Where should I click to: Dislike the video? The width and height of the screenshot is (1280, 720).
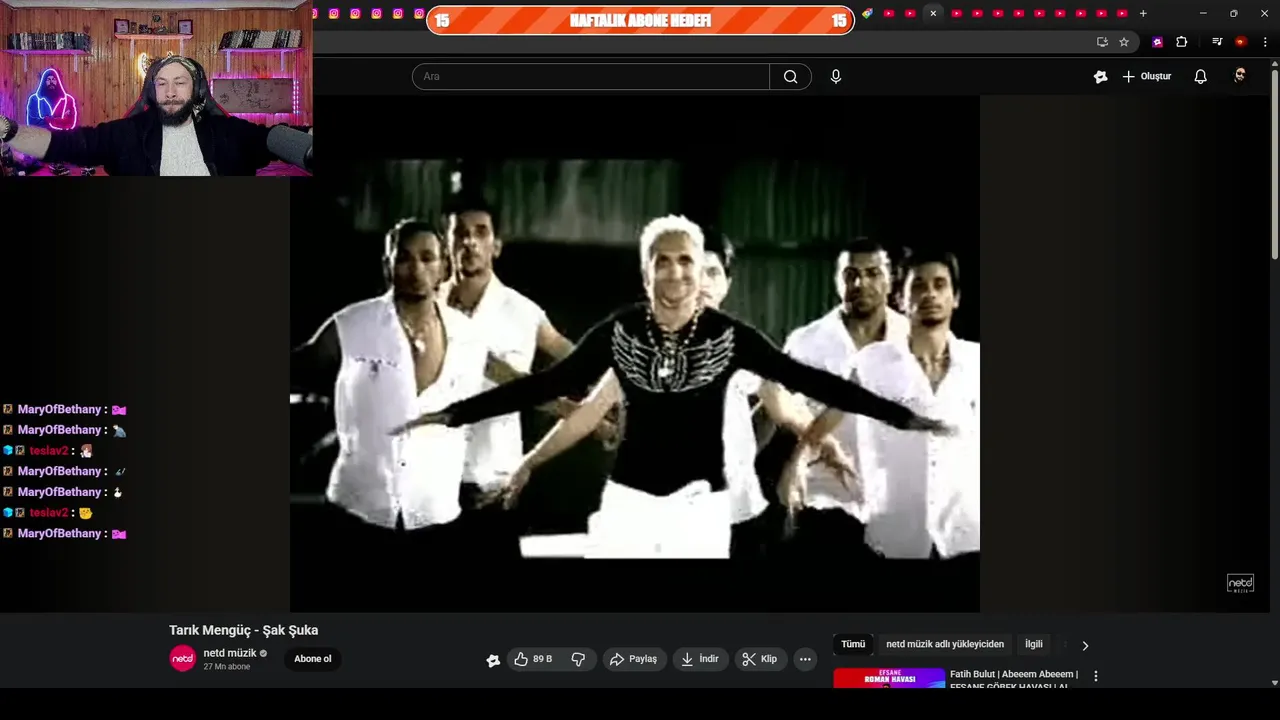(578, 659)
